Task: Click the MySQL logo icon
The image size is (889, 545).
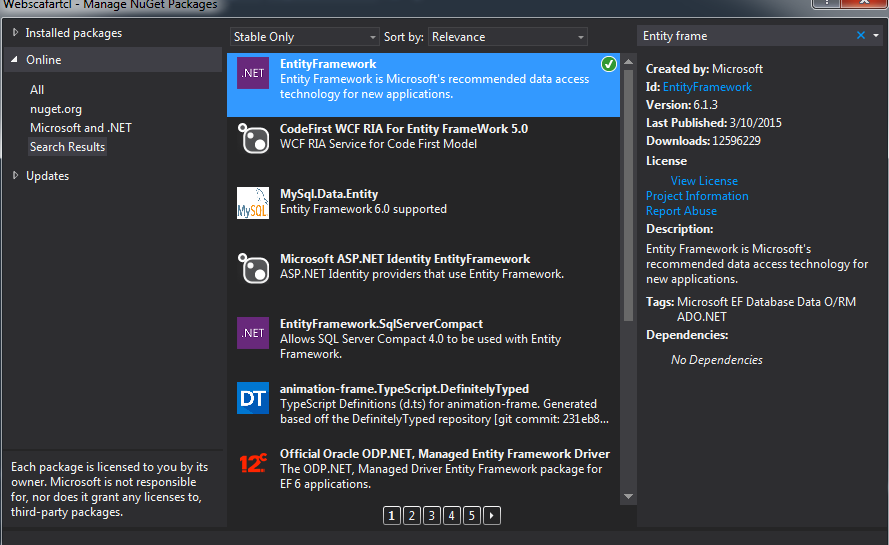Action: click(253, 203)
